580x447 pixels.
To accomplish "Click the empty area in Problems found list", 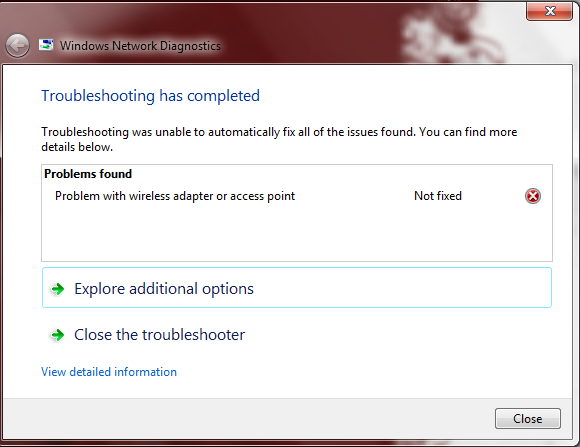I will (297, 233).
